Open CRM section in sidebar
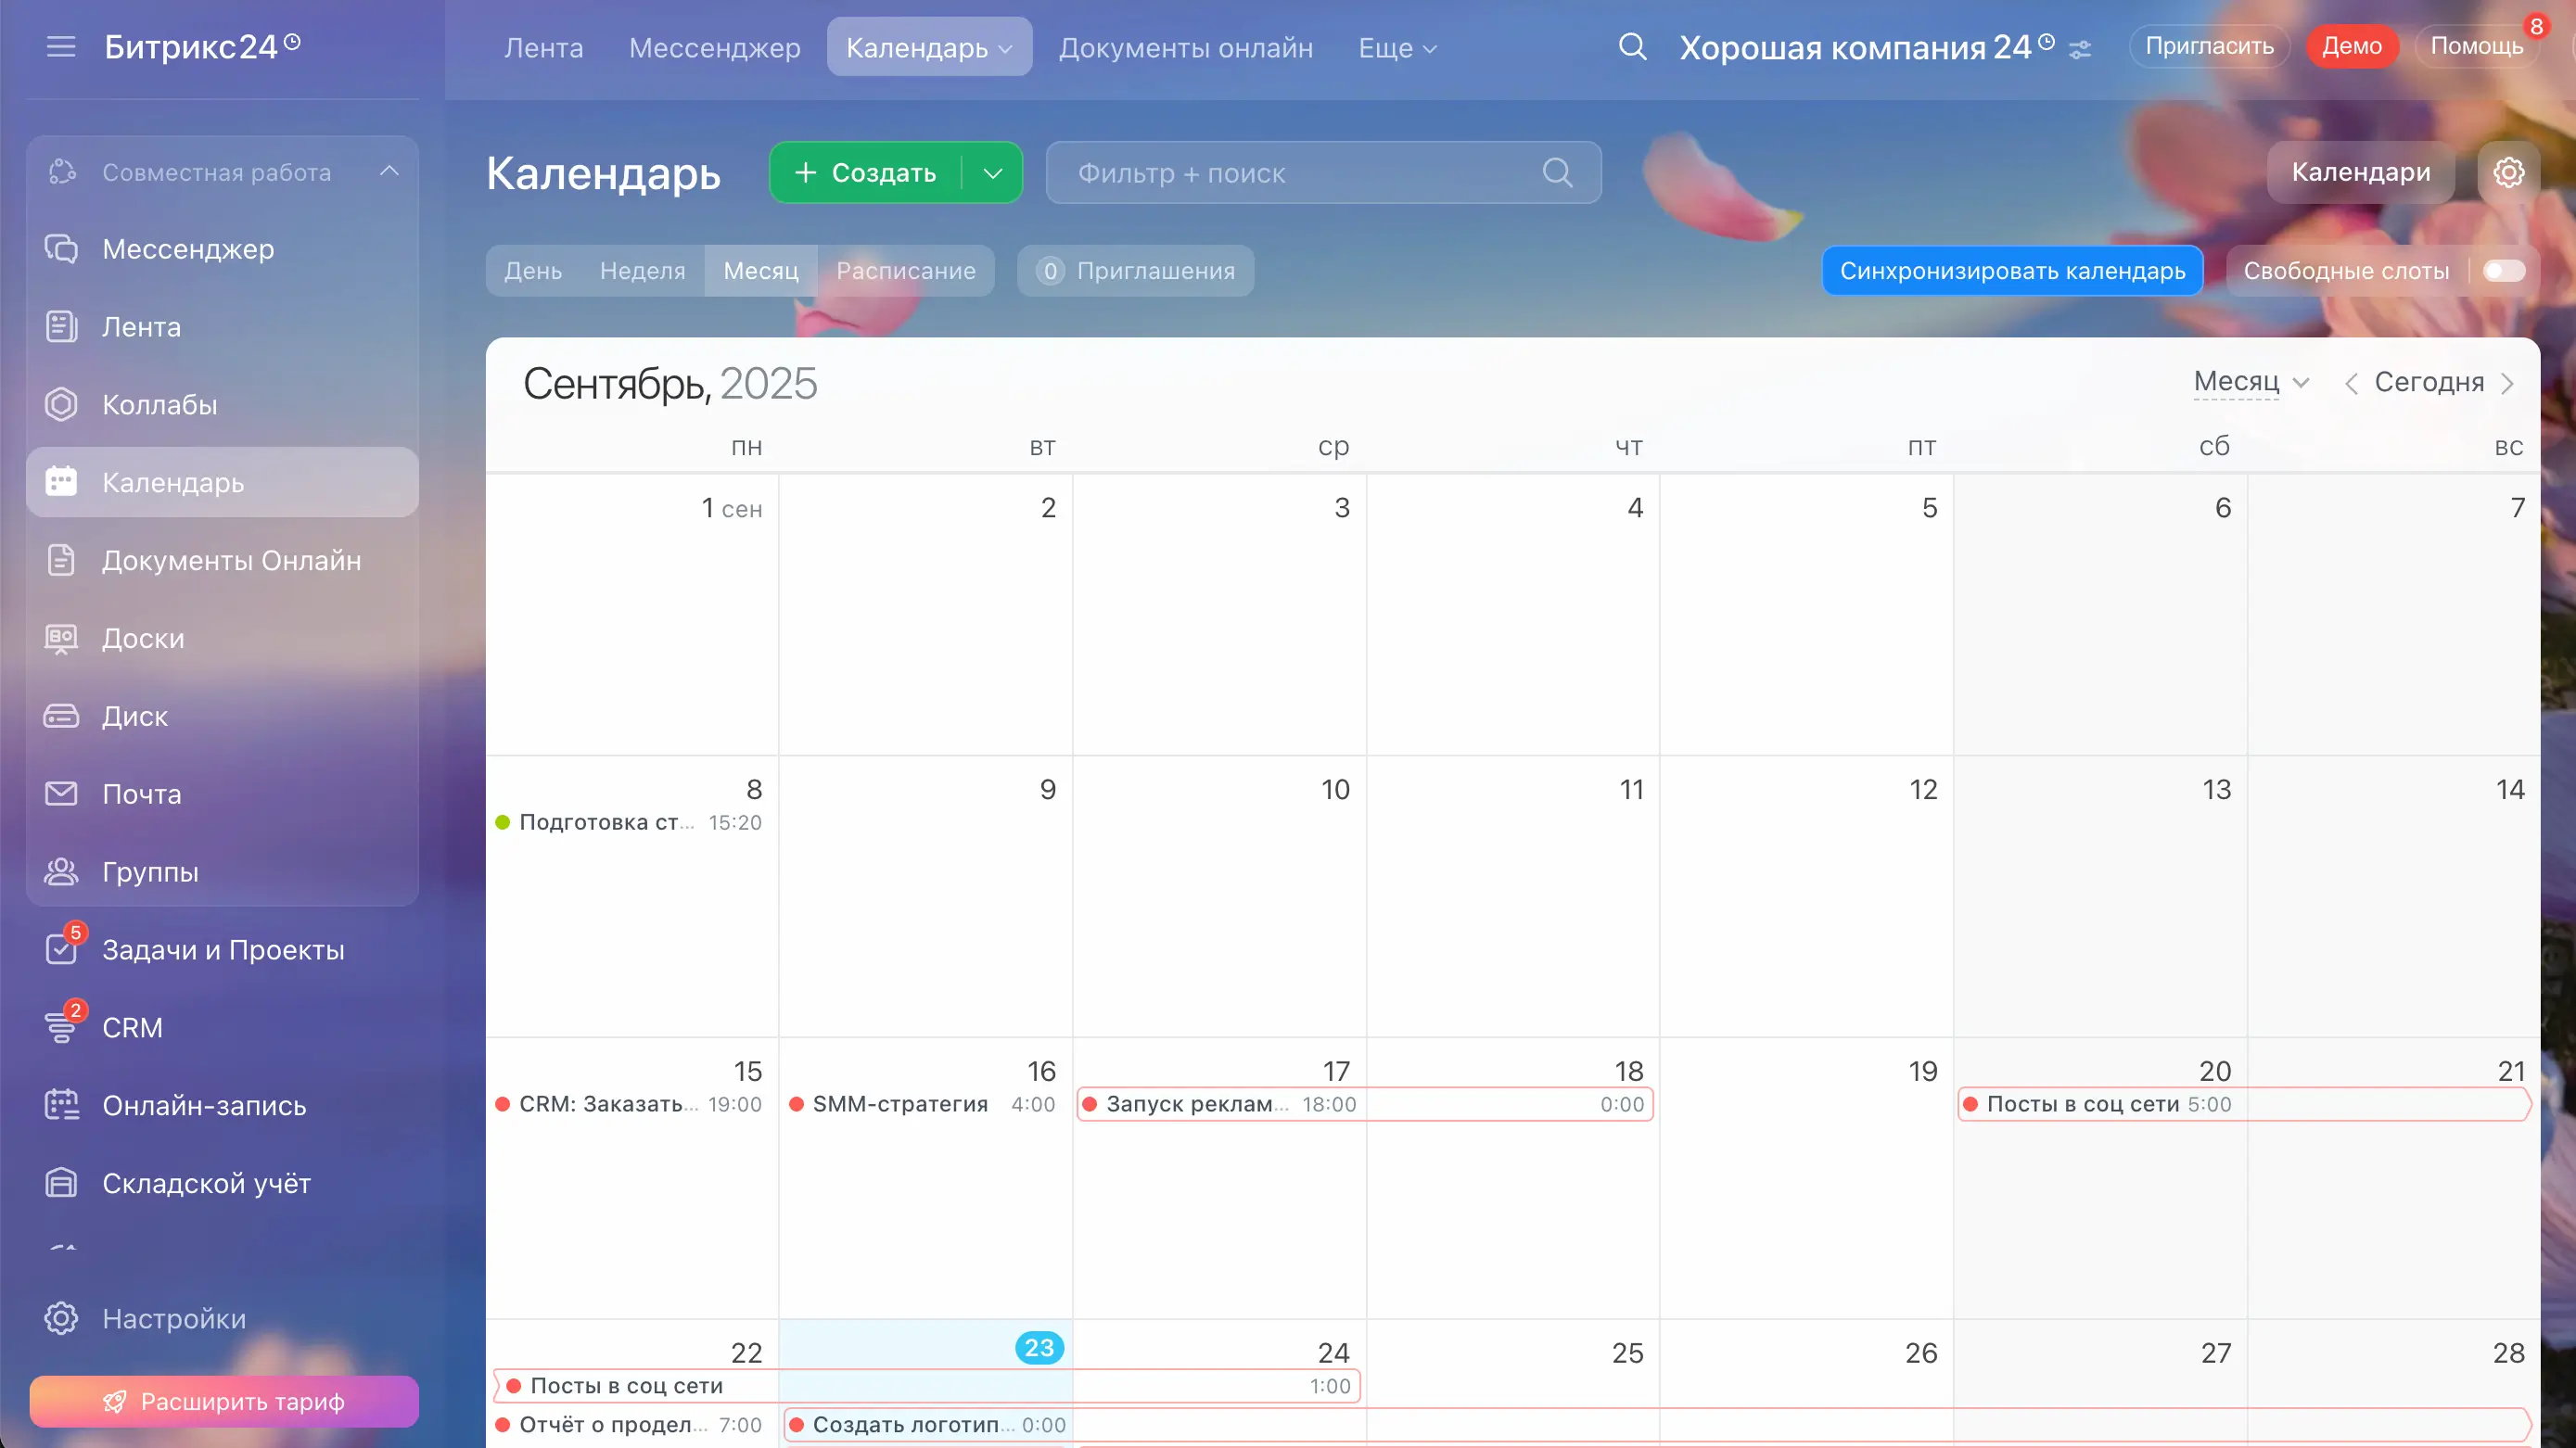Viewport: 2576px width, 1448px height. click(132, 1027)
